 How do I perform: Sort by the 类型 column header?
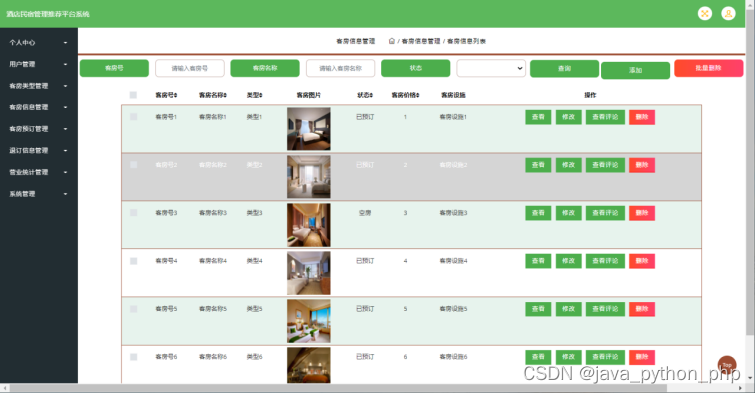click(255, 95)
